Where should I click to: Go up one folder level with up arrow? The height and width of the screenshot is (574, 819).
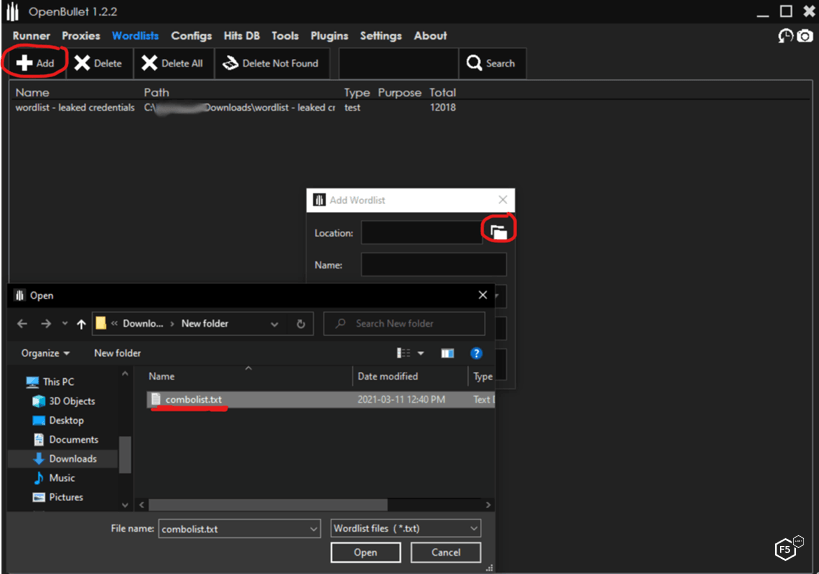pos(81,324)
